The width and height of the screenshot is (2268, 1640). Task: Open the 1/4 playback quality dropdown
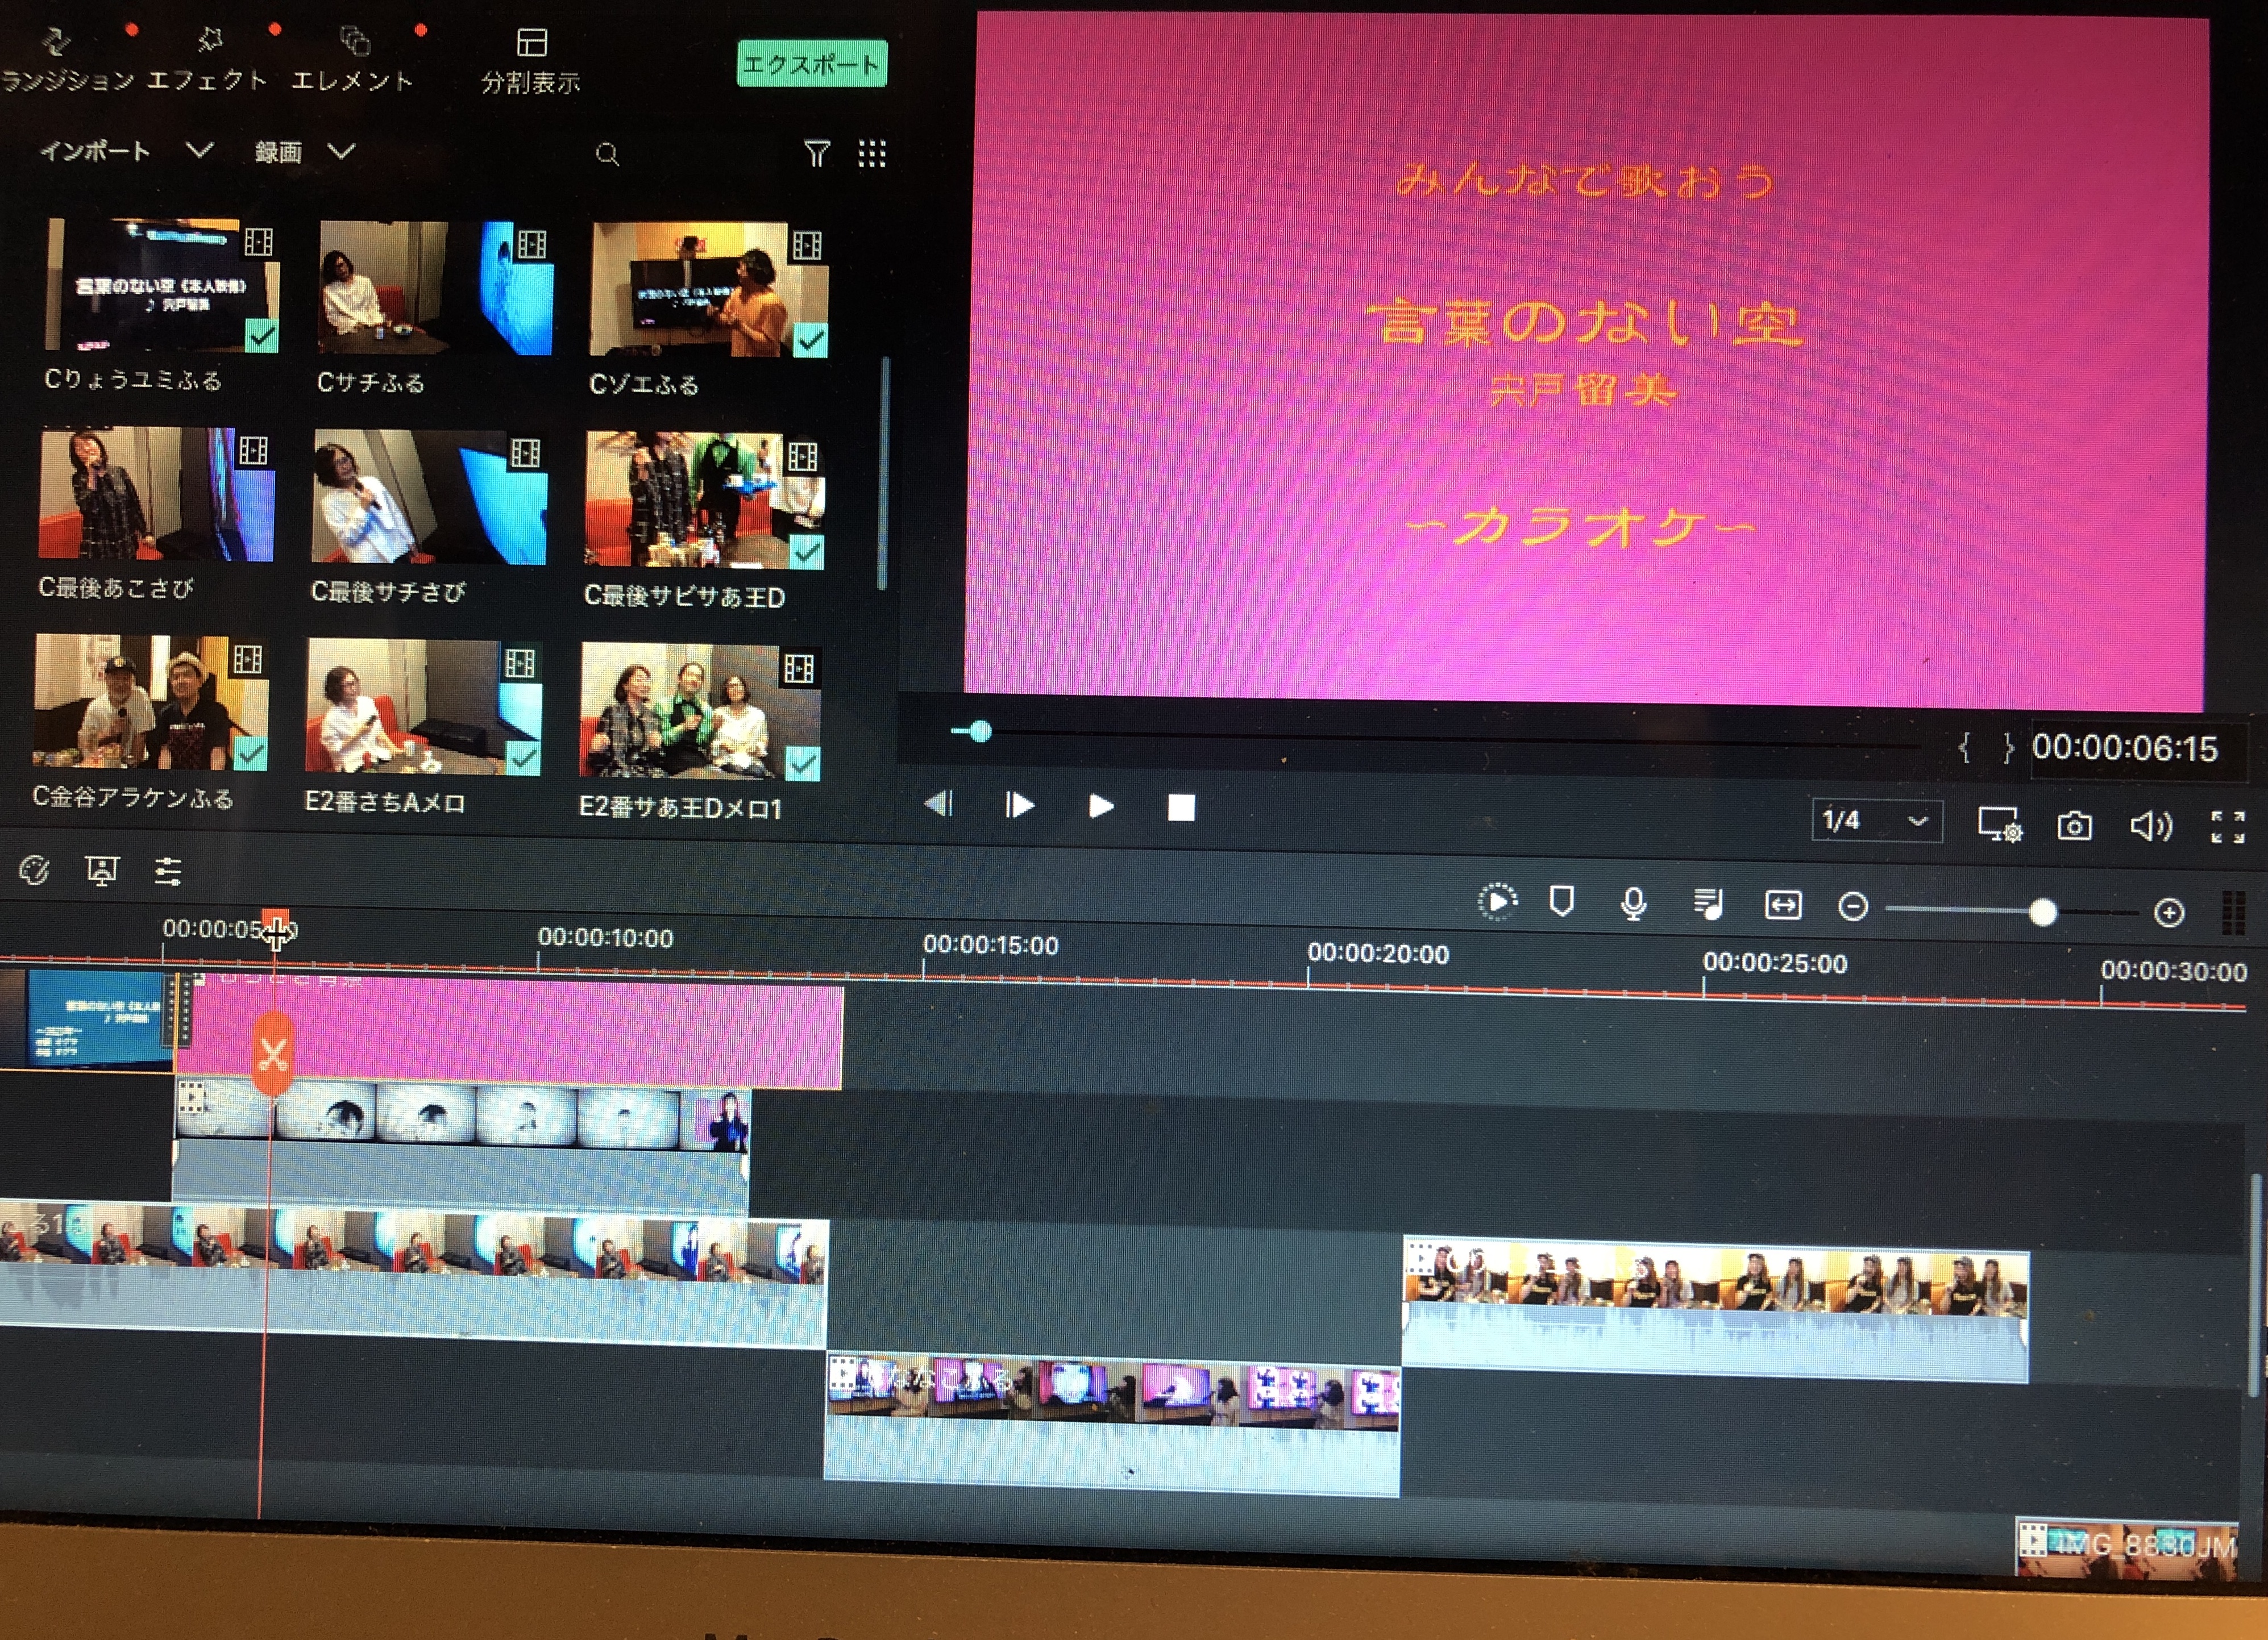tap(1876, 821)
